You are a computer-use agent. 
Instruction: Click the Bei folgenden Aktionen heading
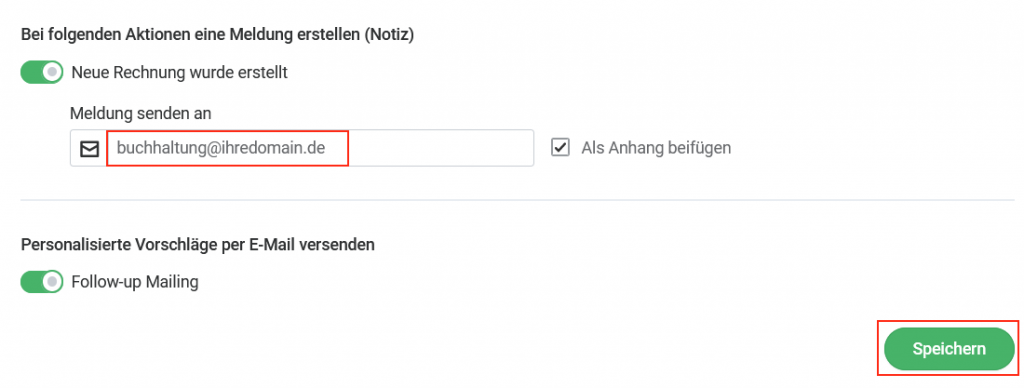[x=217, y=35]
